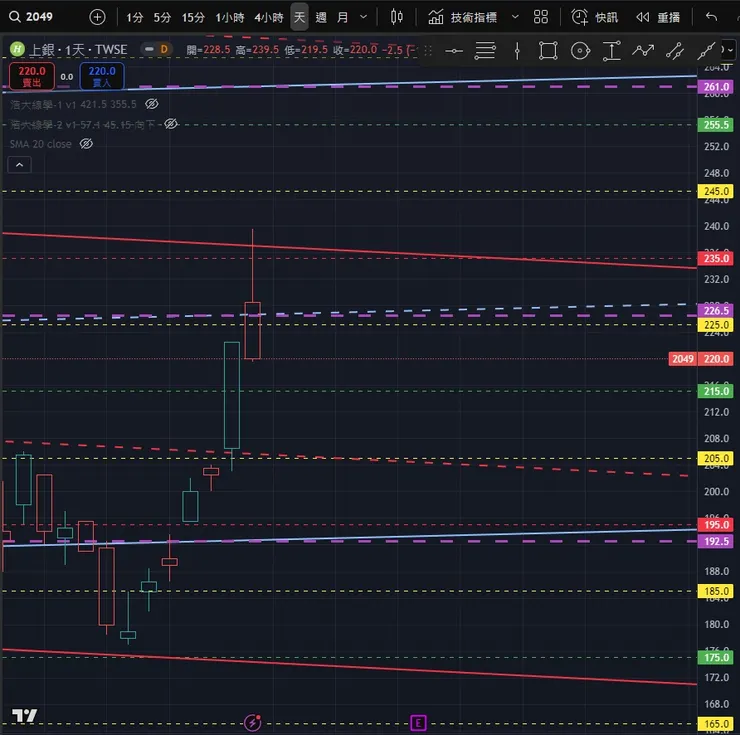The image size is (740, 735).
Task: Click the 220.0 賣出 sell button
Action: (32, 76)
